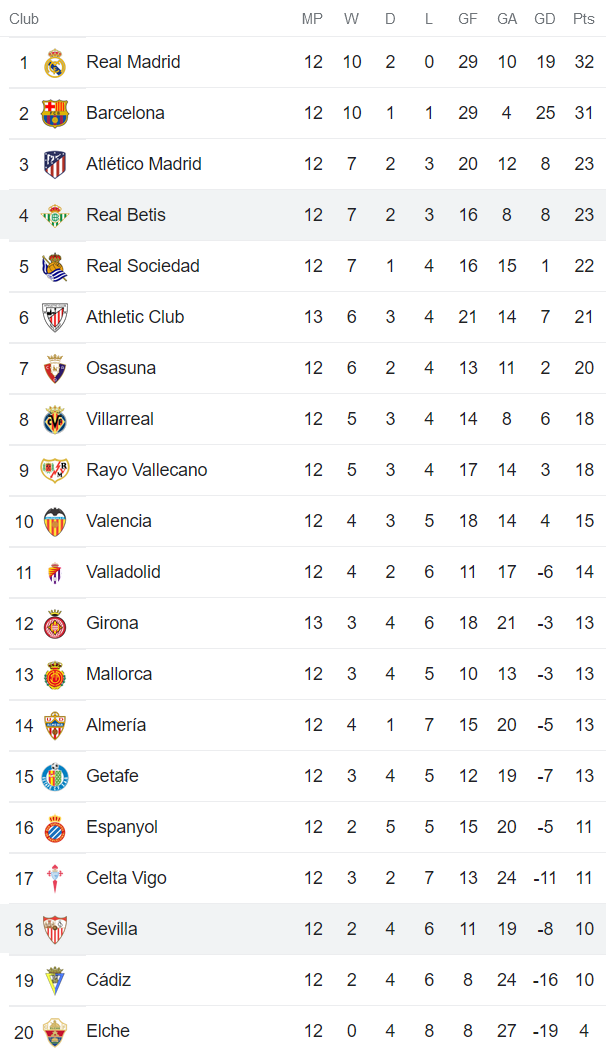The image size is (606, 1059).
Task: Select the Mallorca table row name
Action: (119, 674)
